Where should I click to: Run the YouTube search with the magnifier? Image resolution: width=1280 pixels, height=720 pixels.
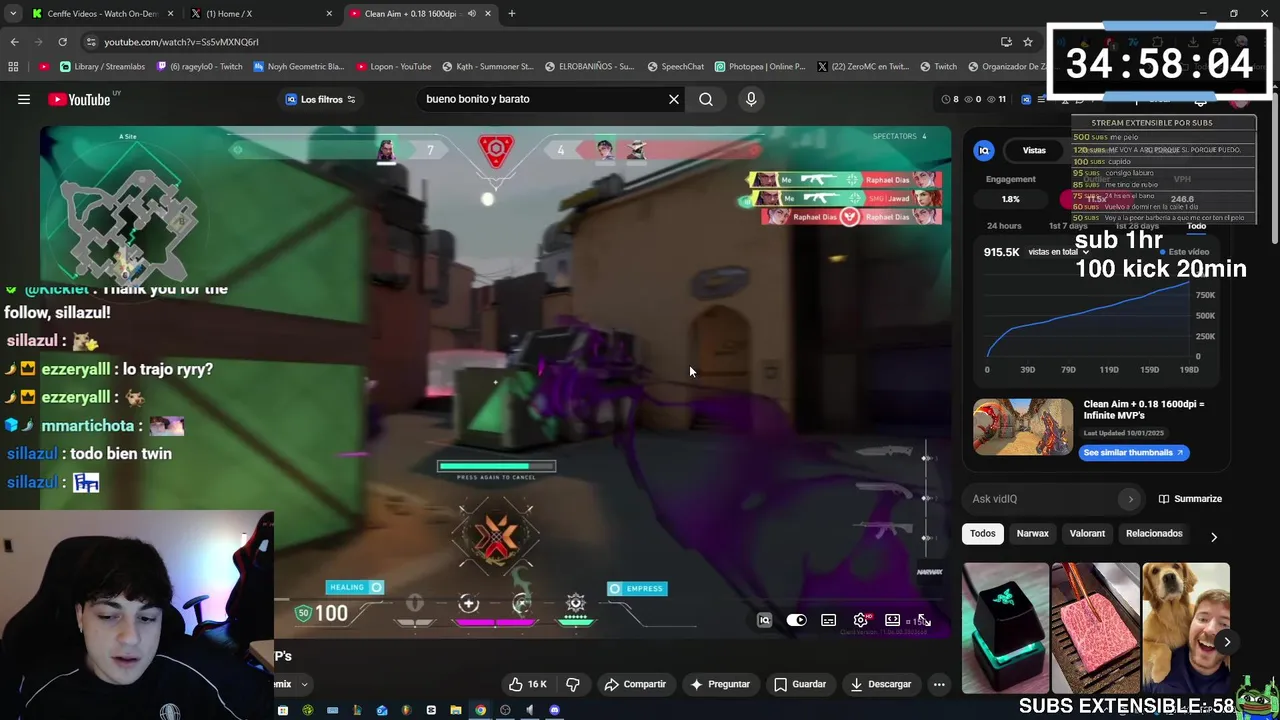point(706,99)
